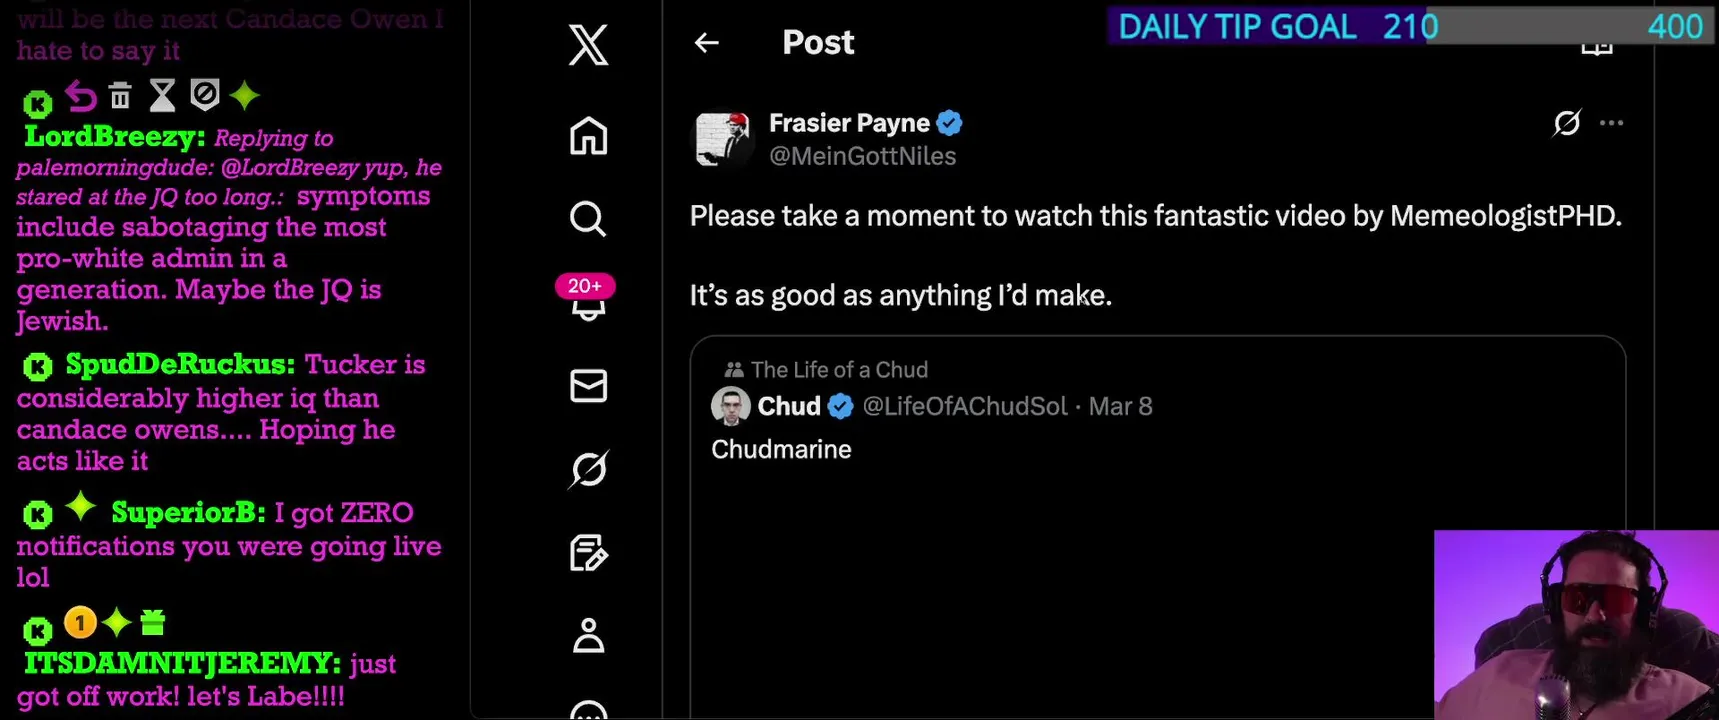1719x720 pixels.
Task: Click the Grok icon on Frasier Payne's post
Action: tap(1566, 123)
